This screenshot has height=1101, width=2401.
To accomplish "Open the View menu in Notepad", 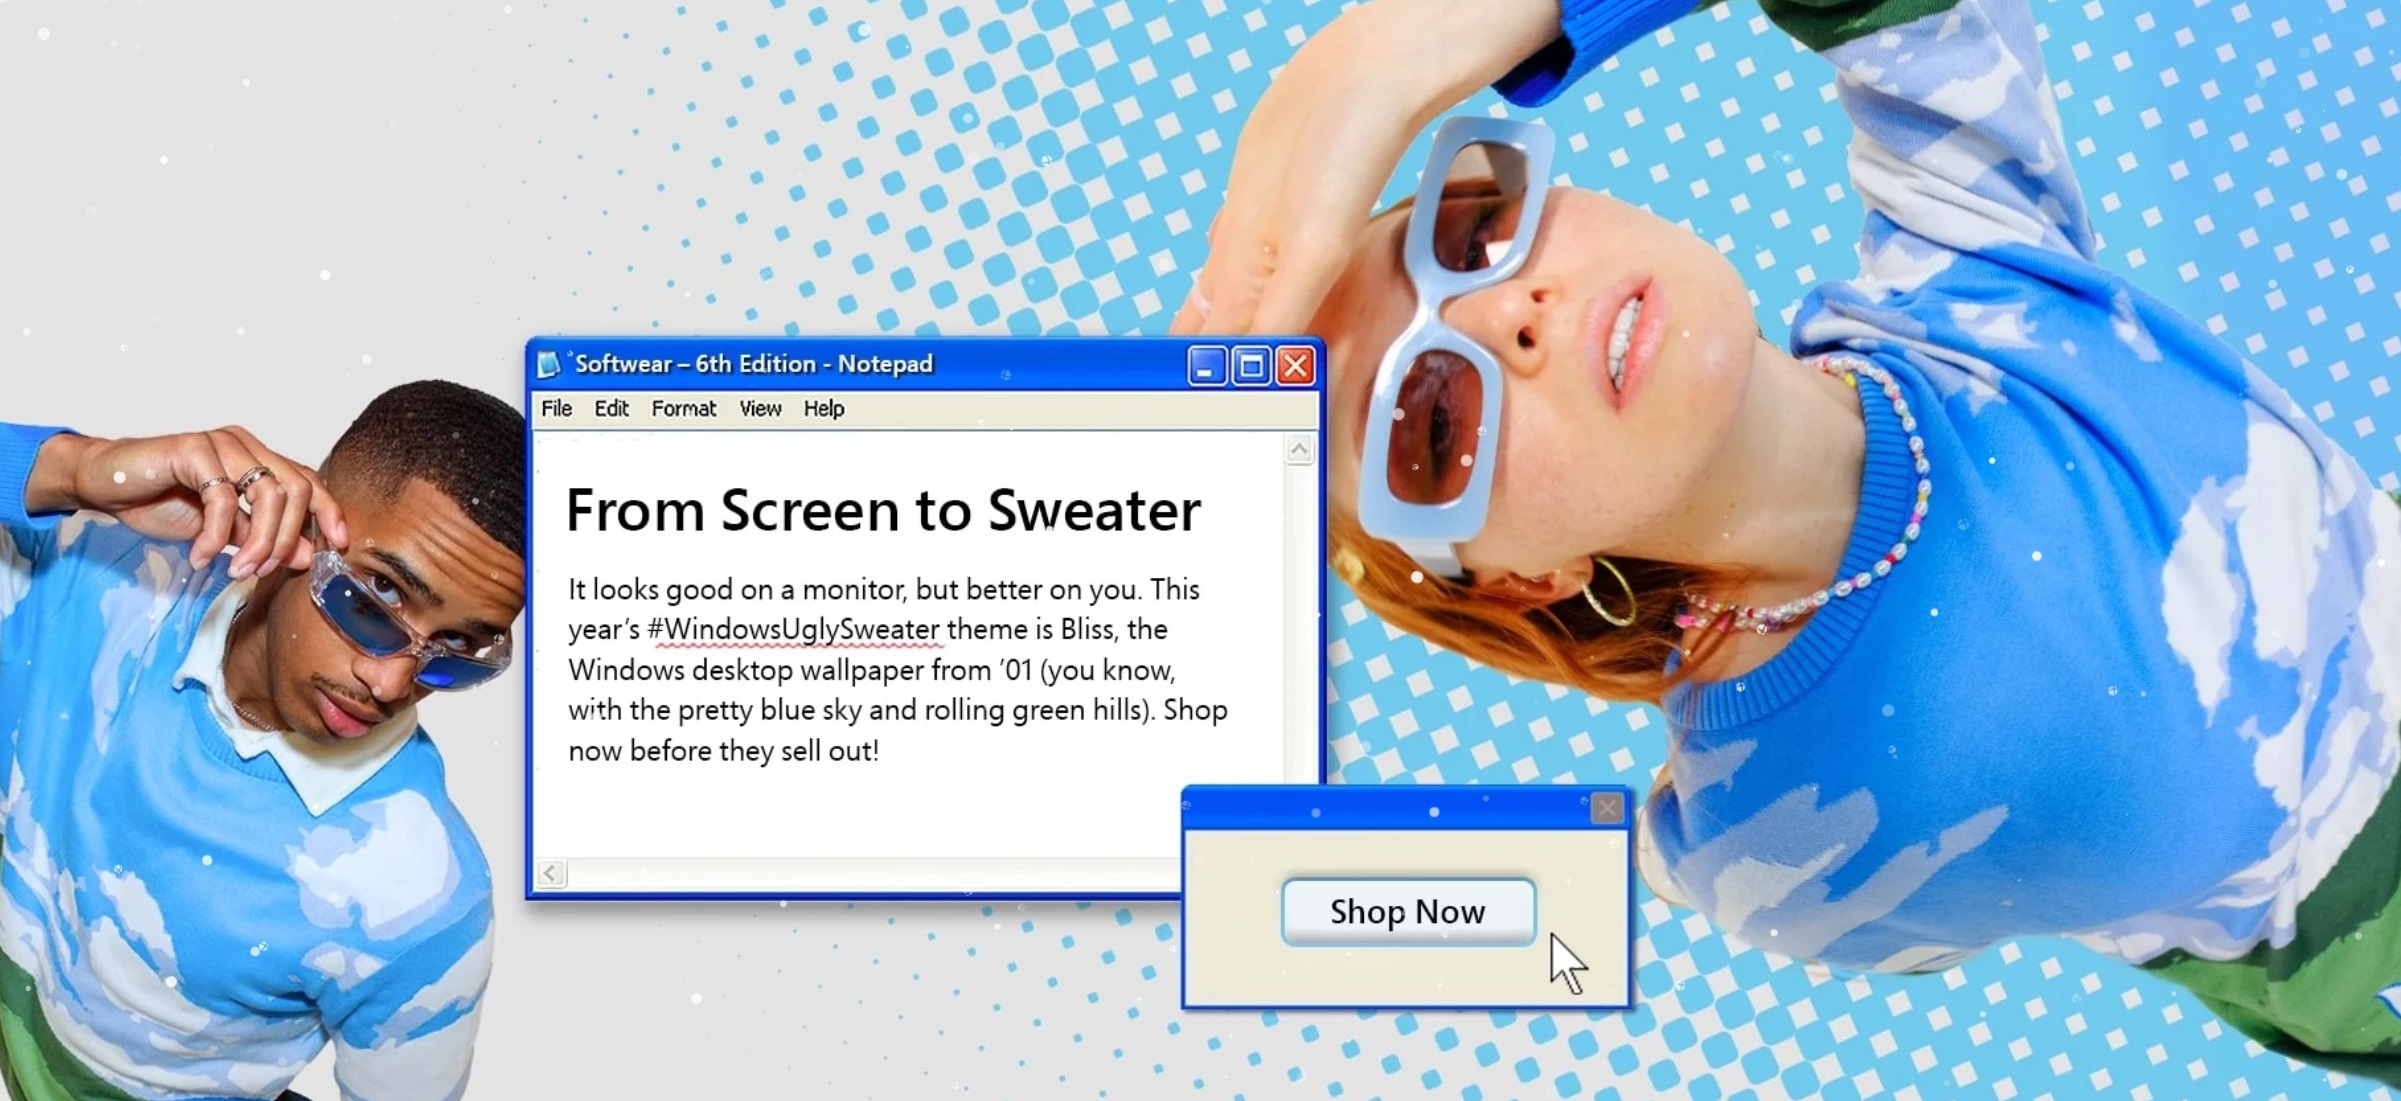I will [x=760, y=408].
